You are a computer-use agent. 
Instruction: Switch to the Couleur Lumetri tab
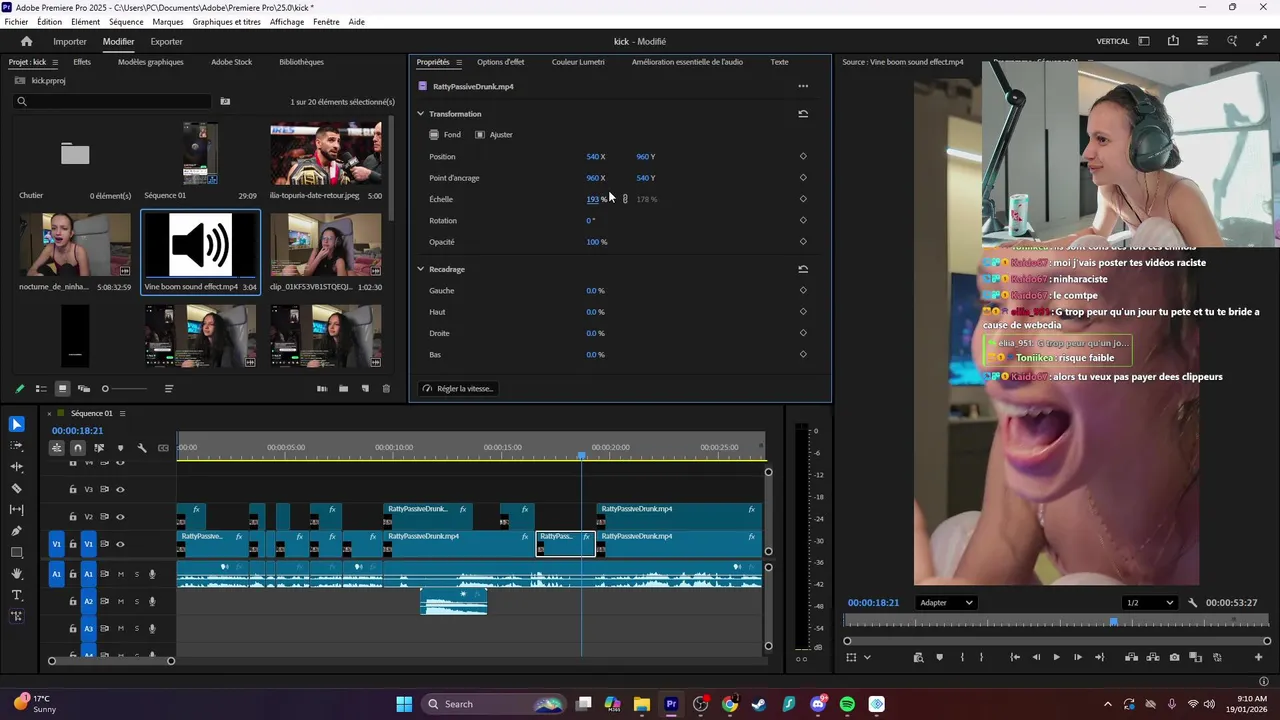coord(578,62)
